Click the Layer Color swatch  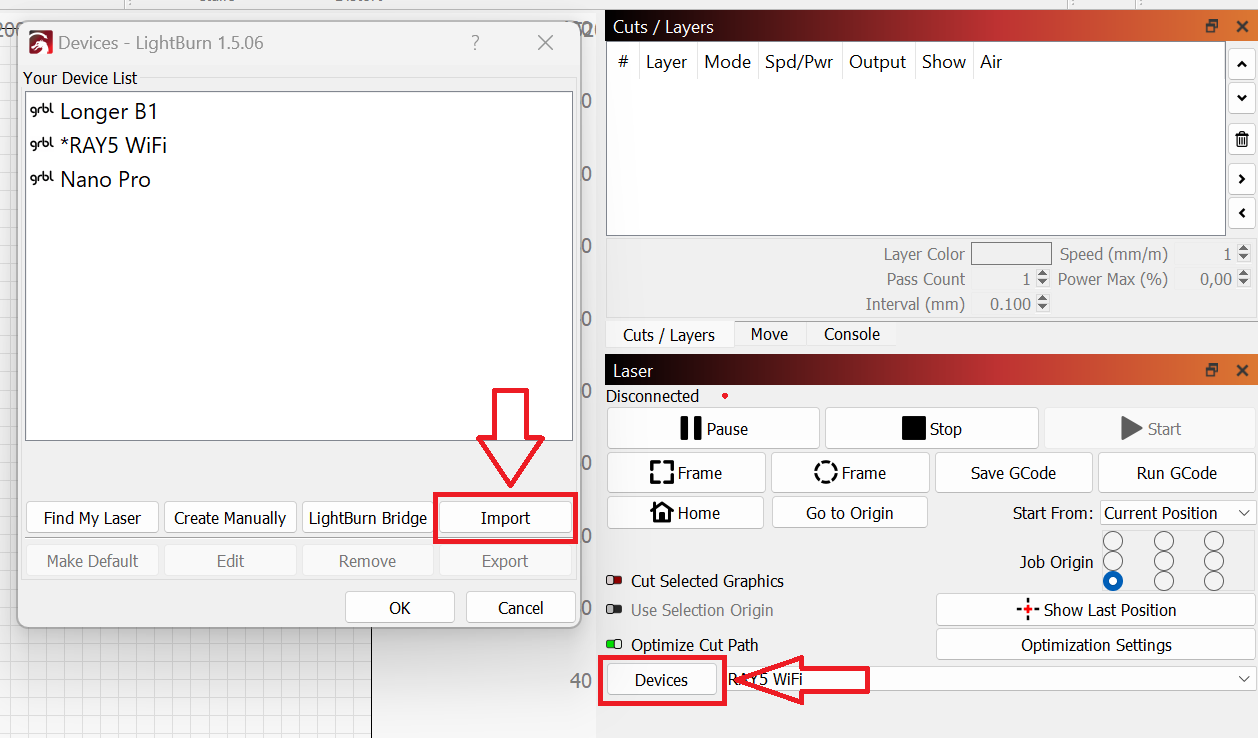click(x=1010, y=254)
